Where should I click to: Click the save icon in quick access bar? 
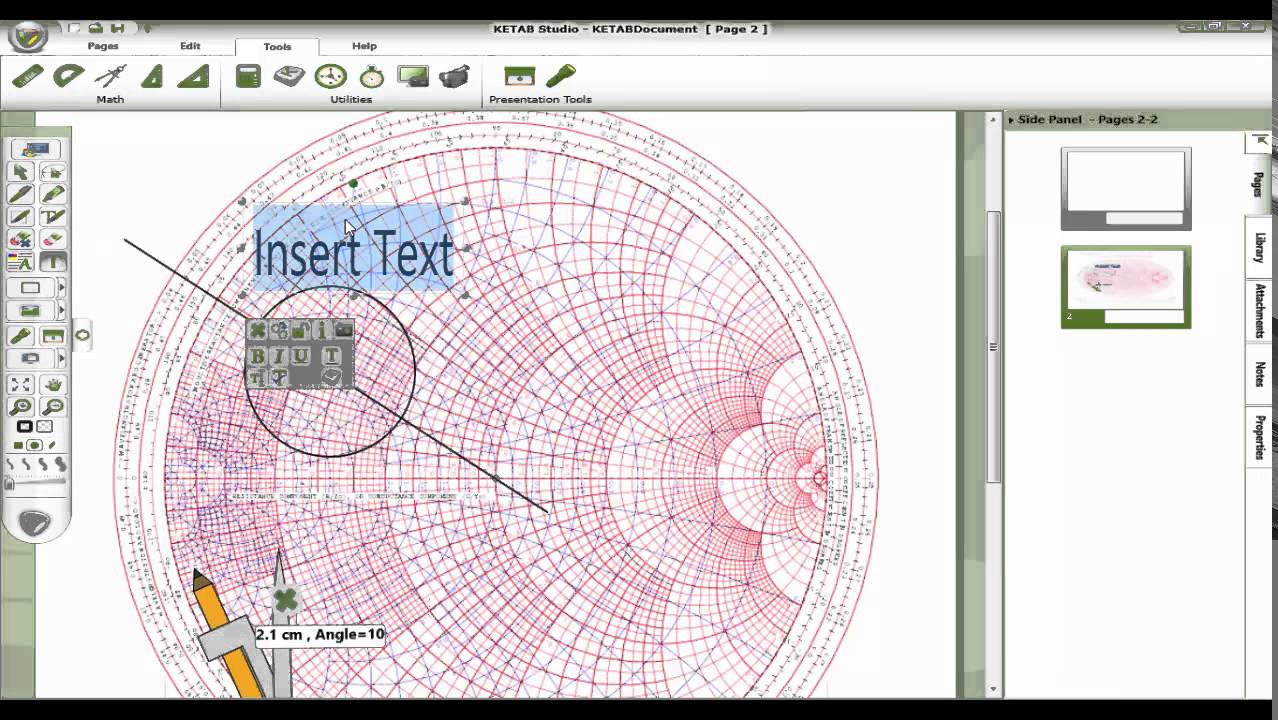(117, 28)
